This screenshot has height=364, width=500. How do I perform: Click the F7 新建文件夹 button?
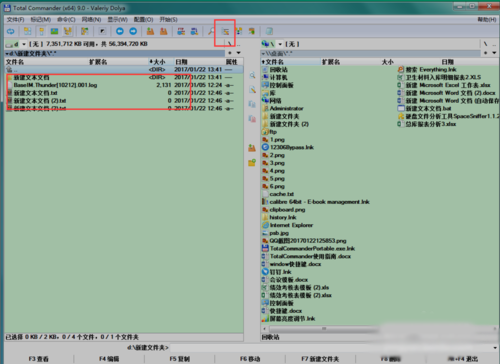320,359
